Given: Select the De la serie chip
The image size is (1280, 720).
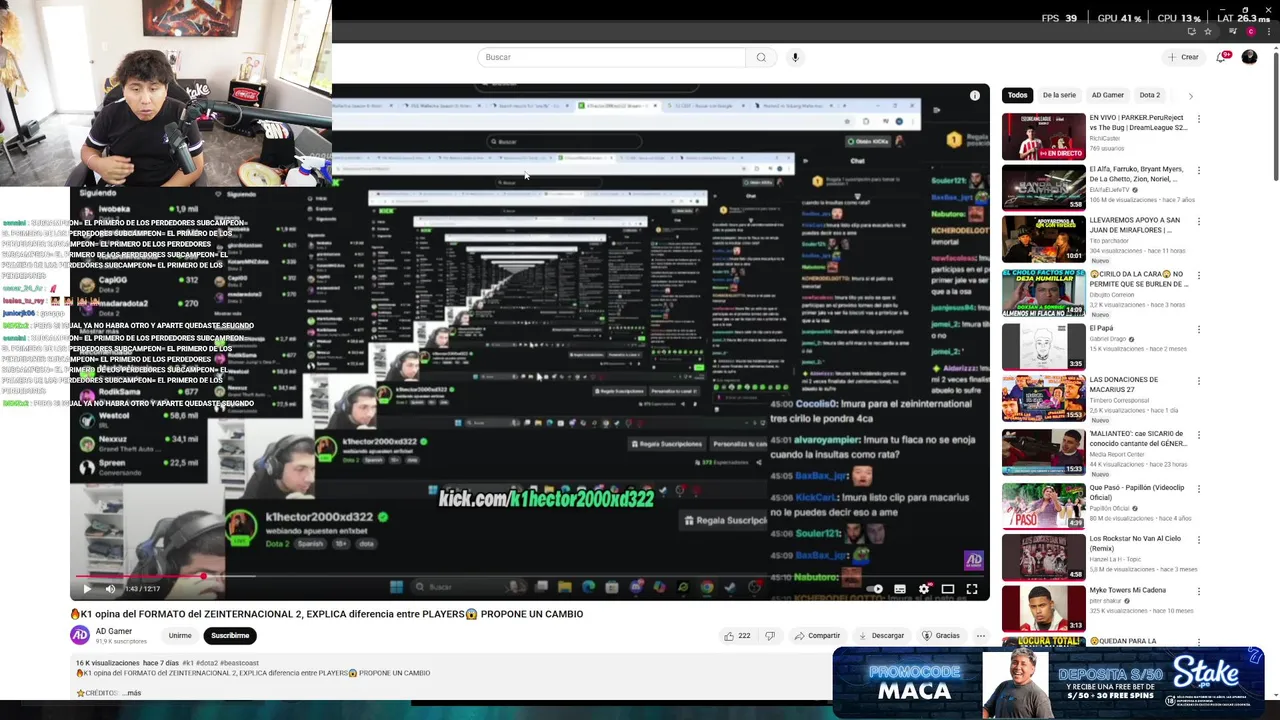Looking at the screenshot, I should (1059, 95).
